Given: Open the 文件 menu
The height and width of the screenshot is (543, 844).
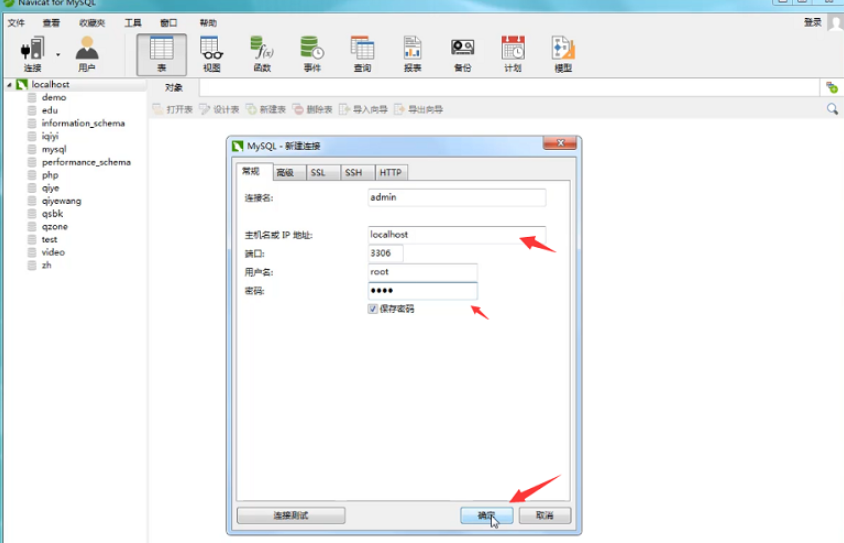Looking at the screenshot, I should coord(16,23).
